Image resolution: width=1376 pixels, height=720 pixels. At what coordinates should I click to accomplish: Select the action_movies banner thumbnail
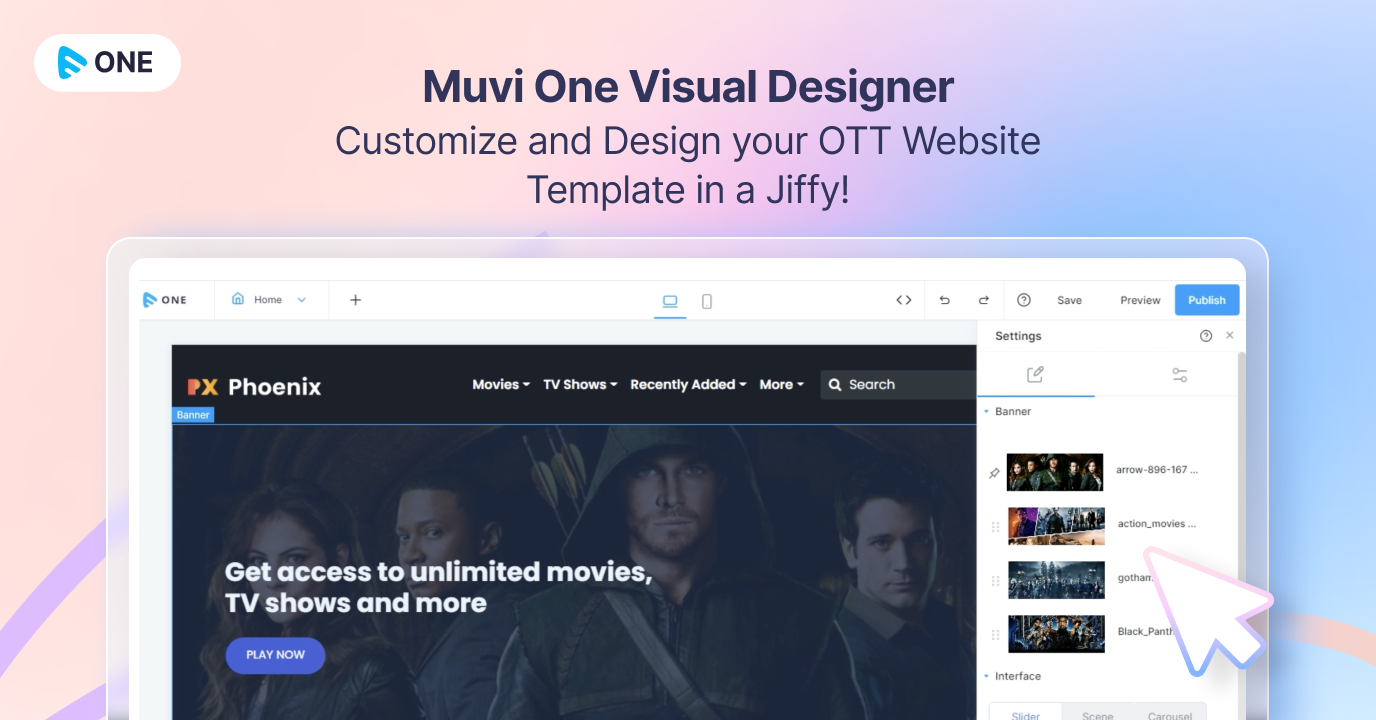(1056, 526)
